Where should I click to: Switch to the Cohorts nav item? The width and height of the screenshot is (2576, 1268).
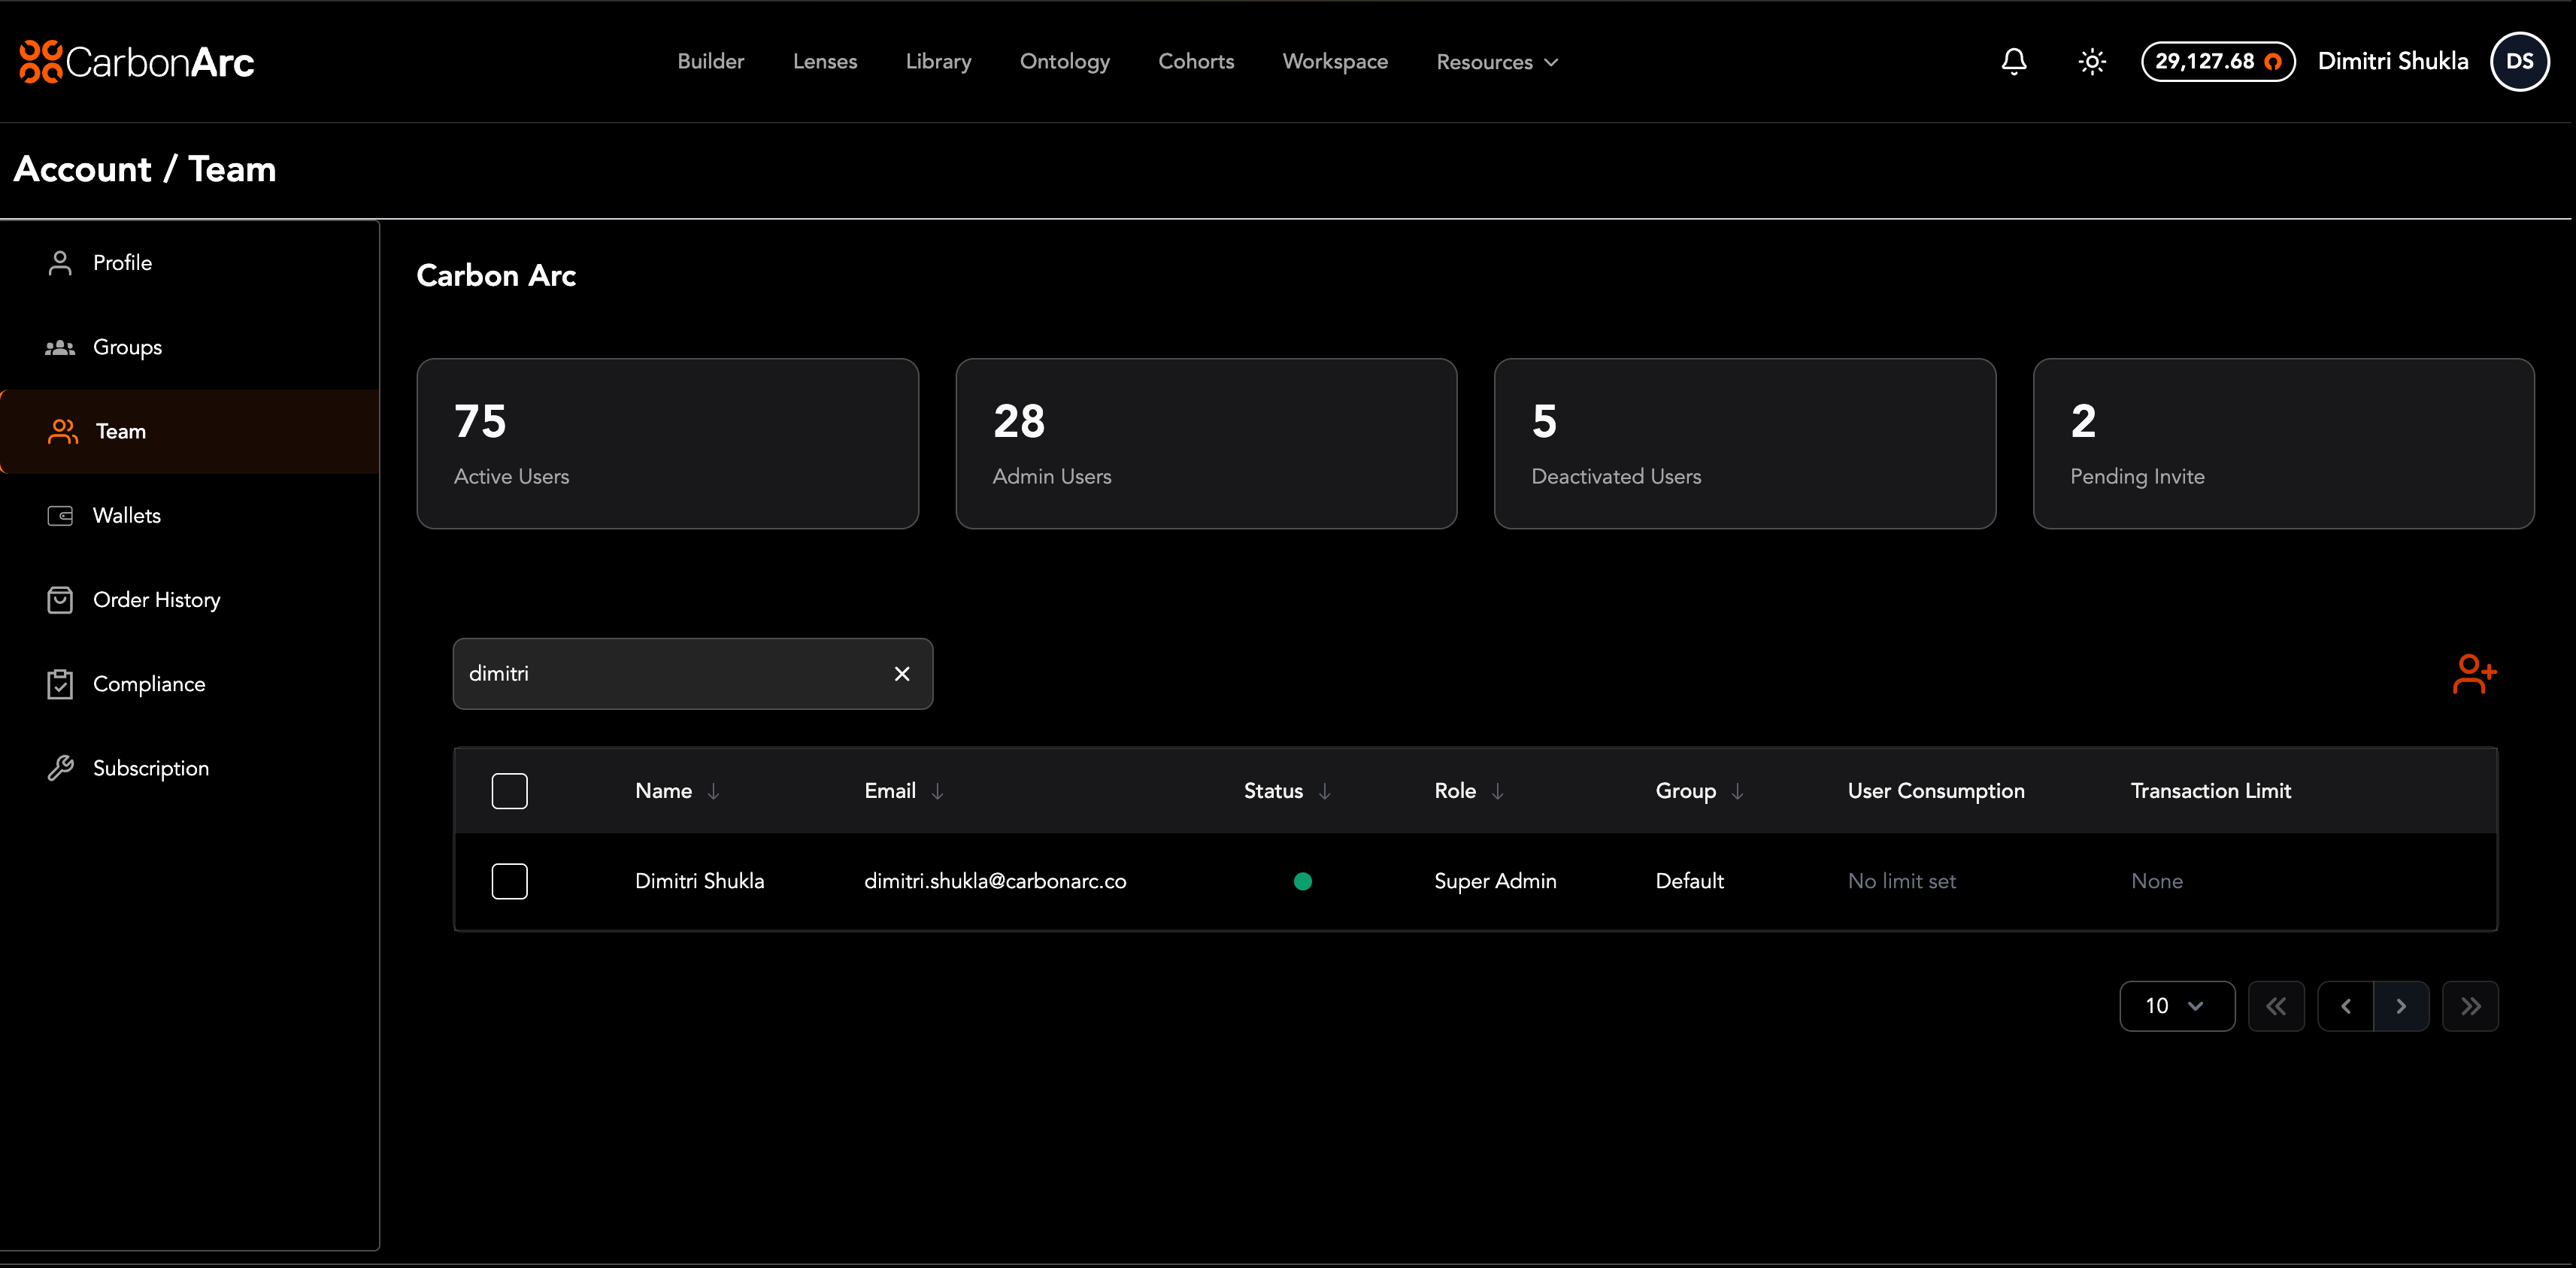pos(1196,61)
